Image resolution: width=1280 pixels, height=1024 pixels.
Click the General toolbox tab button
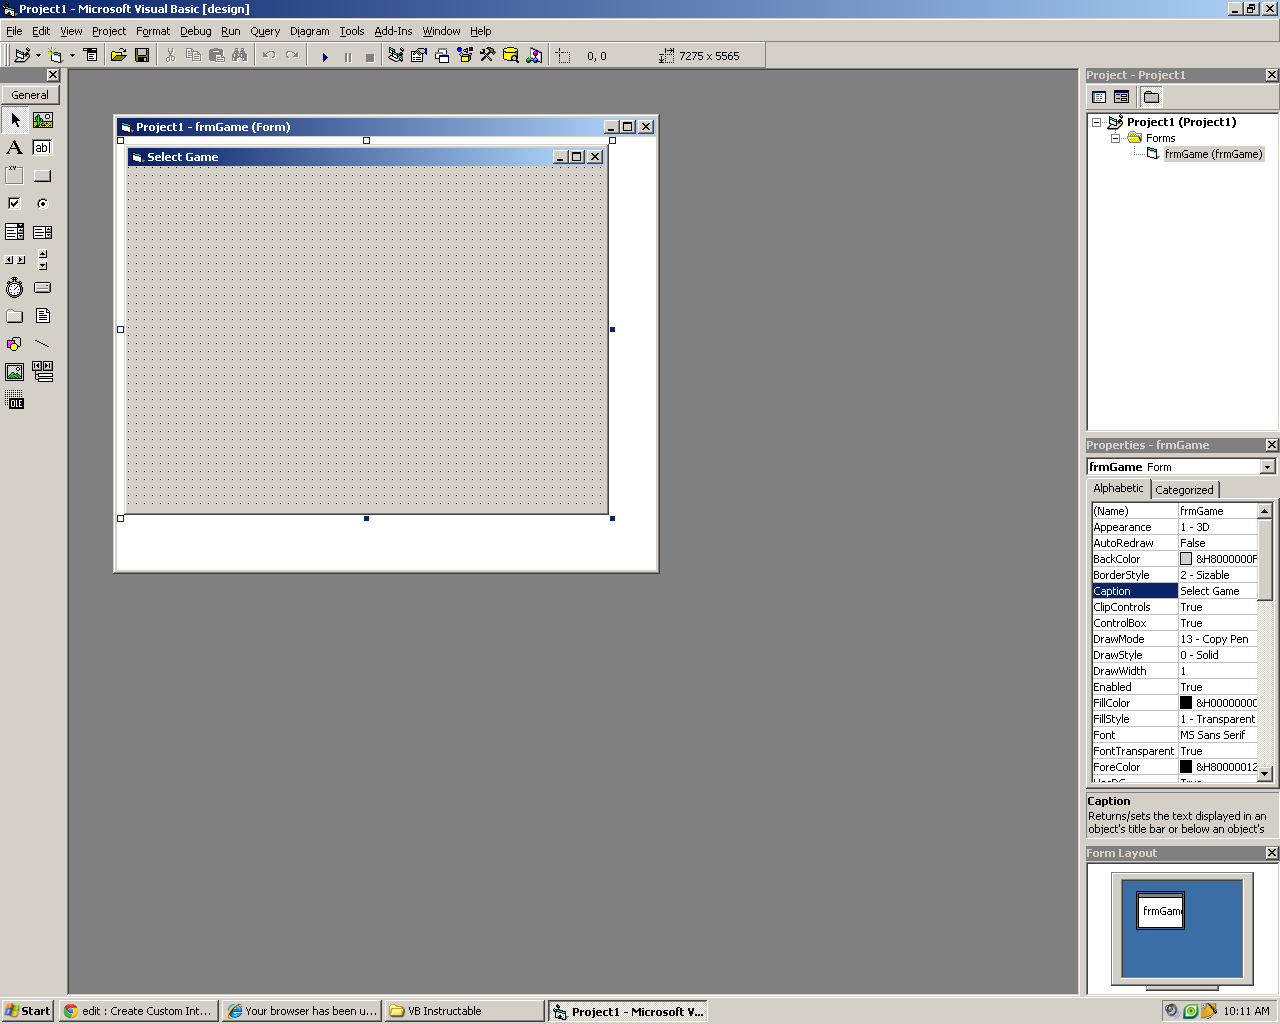pos(30,95)
